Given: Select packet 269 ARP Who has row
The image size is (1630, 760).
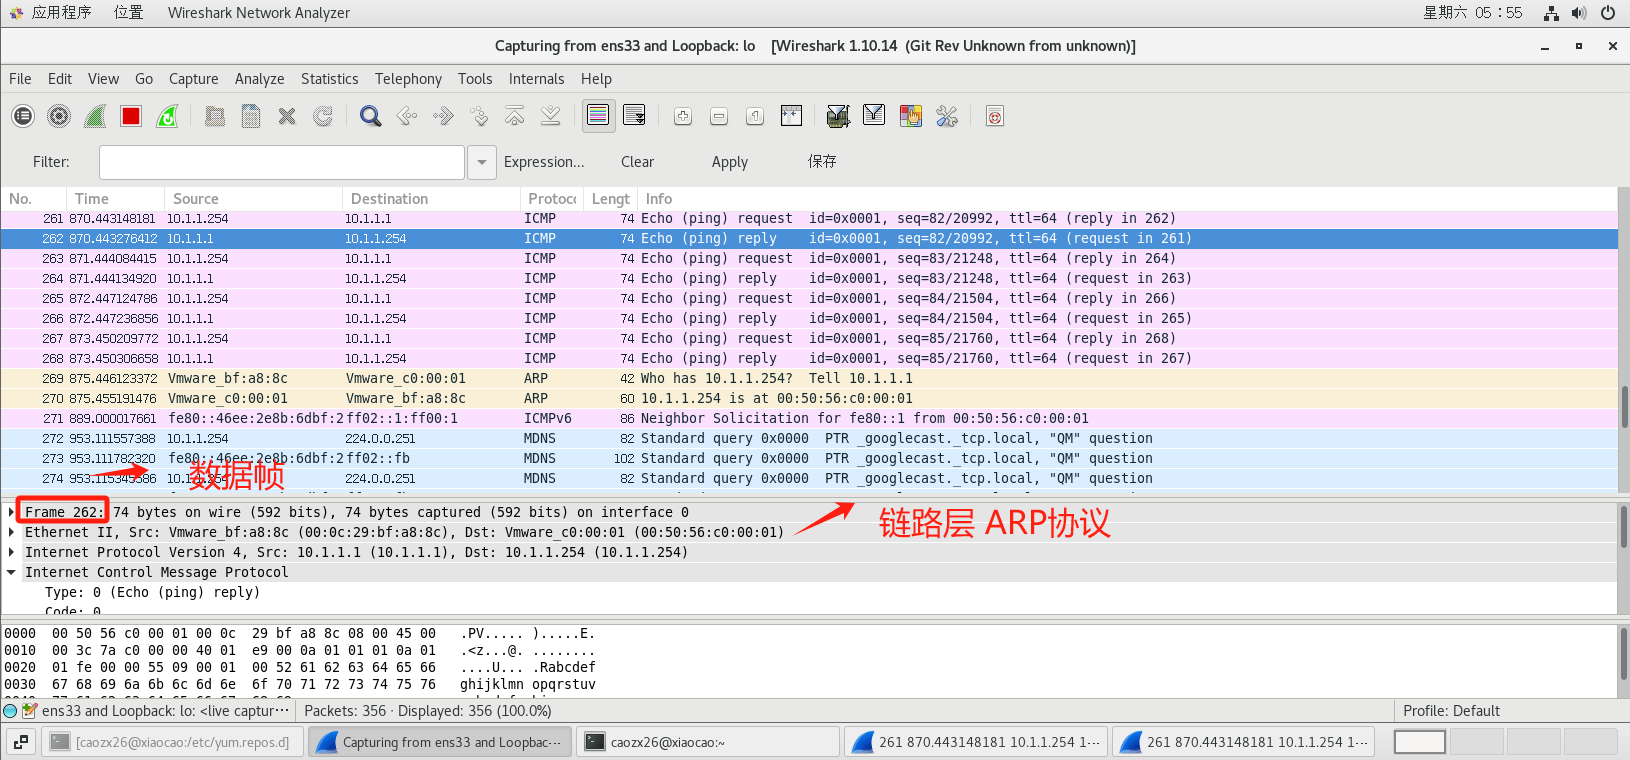Looking at the screenshot, I should 809,378.
